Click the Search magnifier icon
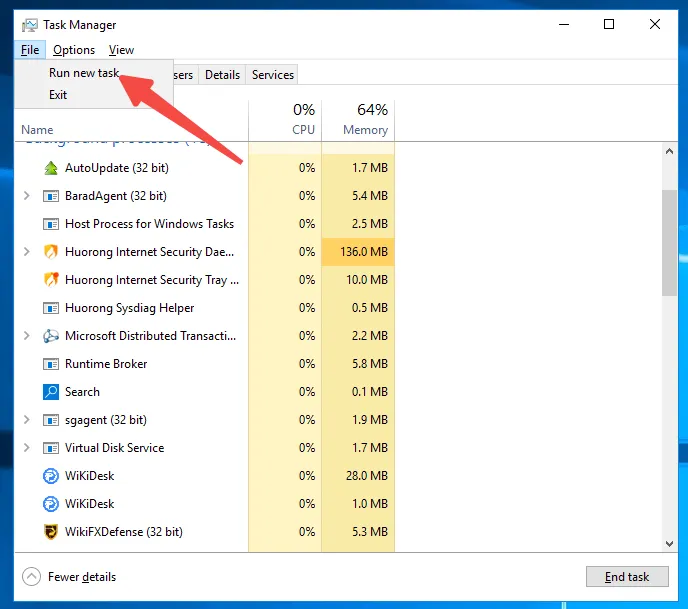Screen dimensions: 688x609 click(x=51, y=392)
